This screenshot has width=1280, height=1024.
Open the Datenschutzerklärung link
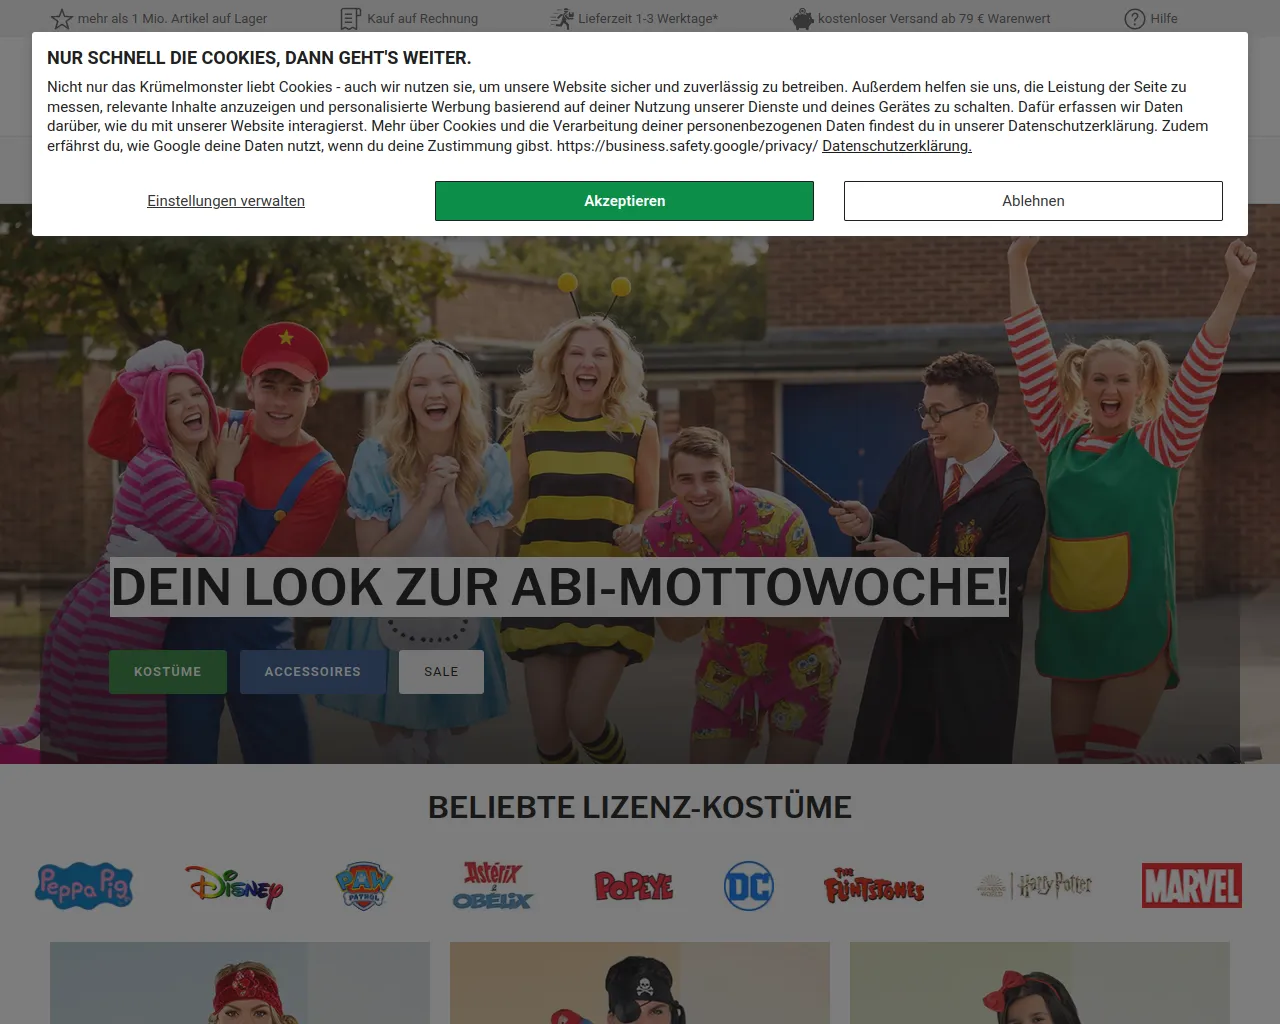[x=896, y=146]
